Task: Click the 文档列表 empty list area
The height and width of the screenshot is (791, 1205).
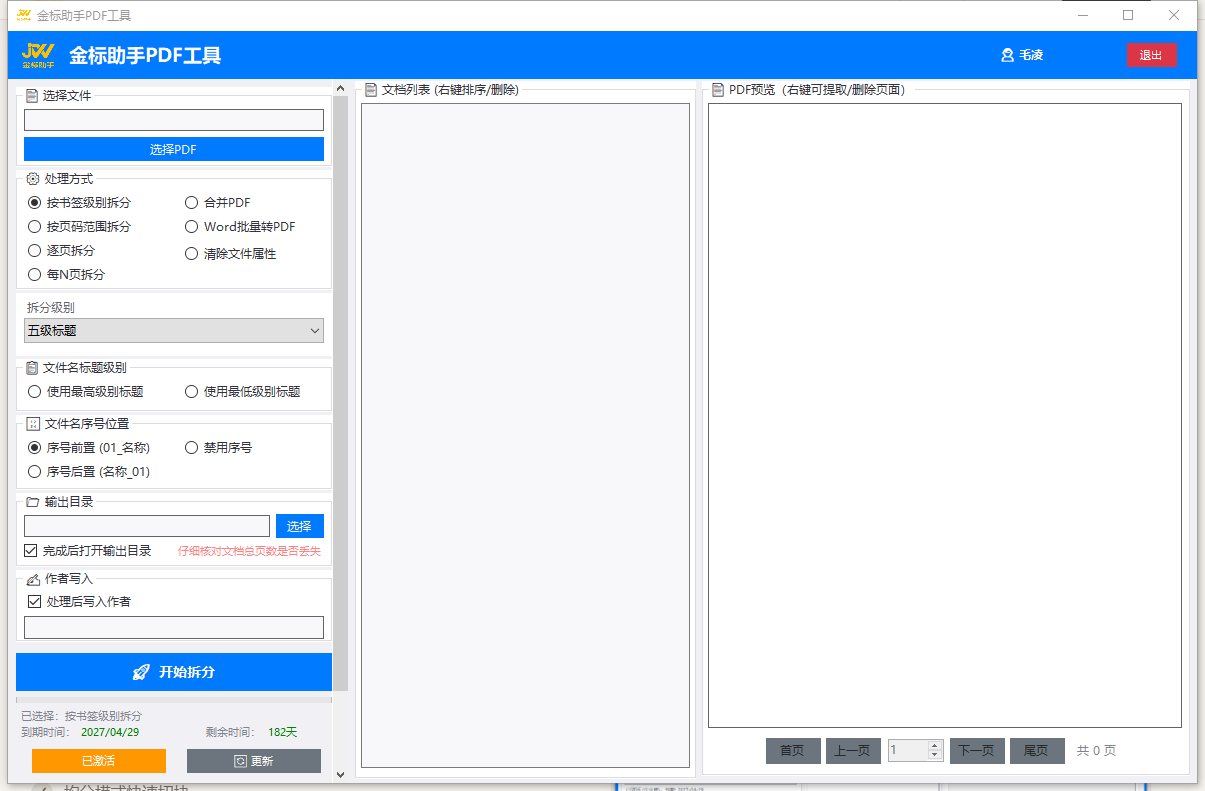Action: tap(525, 435)
